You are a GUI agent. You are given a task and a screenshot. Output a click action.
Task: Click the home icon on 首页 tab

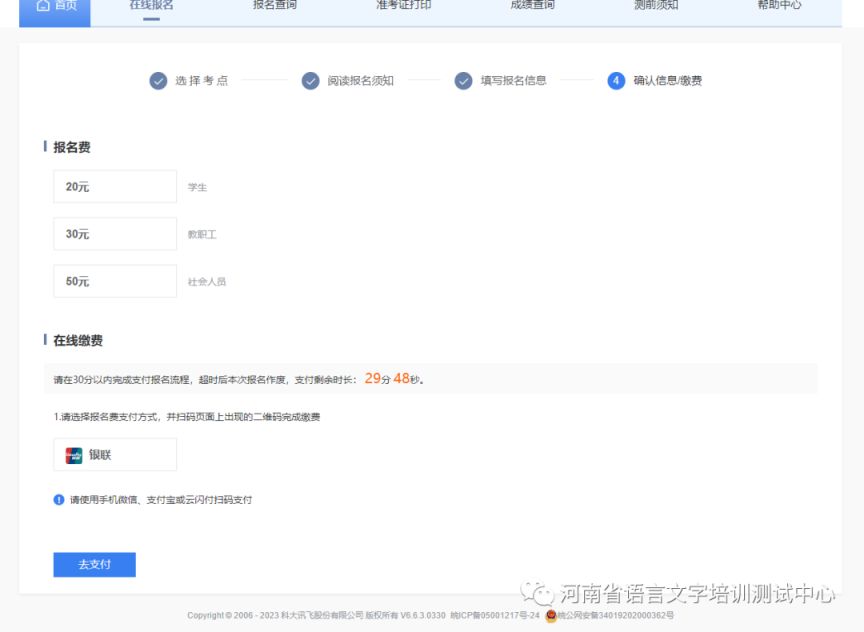[42, 6]
